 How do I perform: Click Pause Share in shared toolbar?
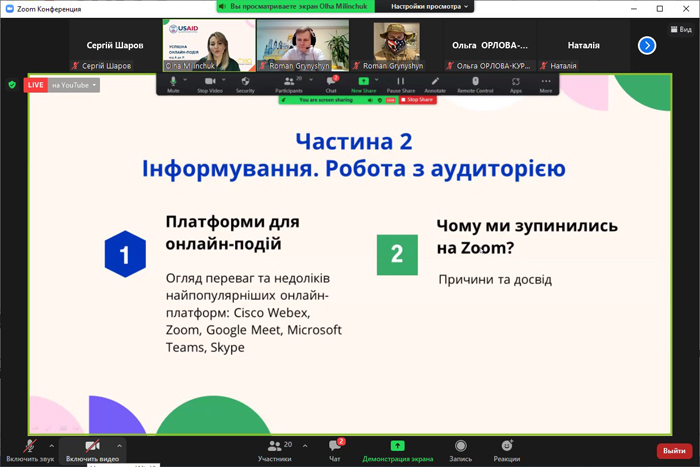[400, 84]
